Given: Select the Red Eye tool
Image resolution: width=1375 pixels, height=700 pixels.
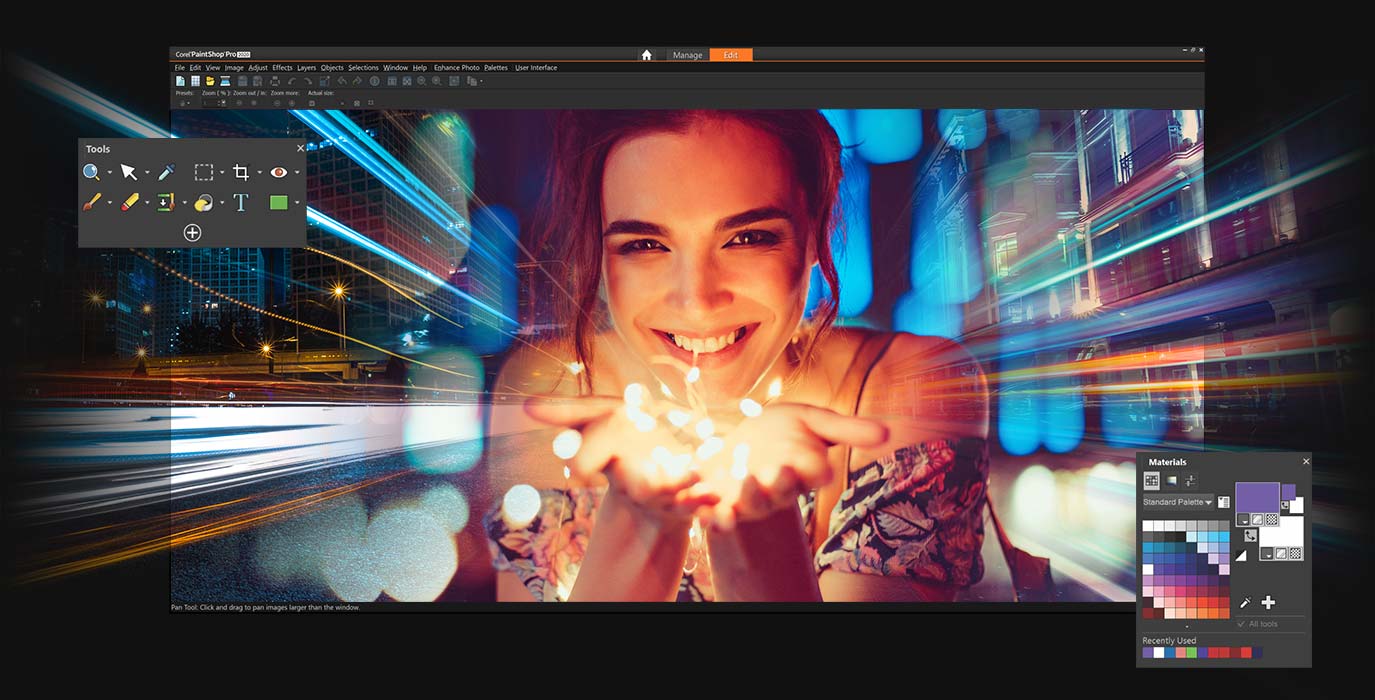Looking at the screenshot, I should [279, 172].
